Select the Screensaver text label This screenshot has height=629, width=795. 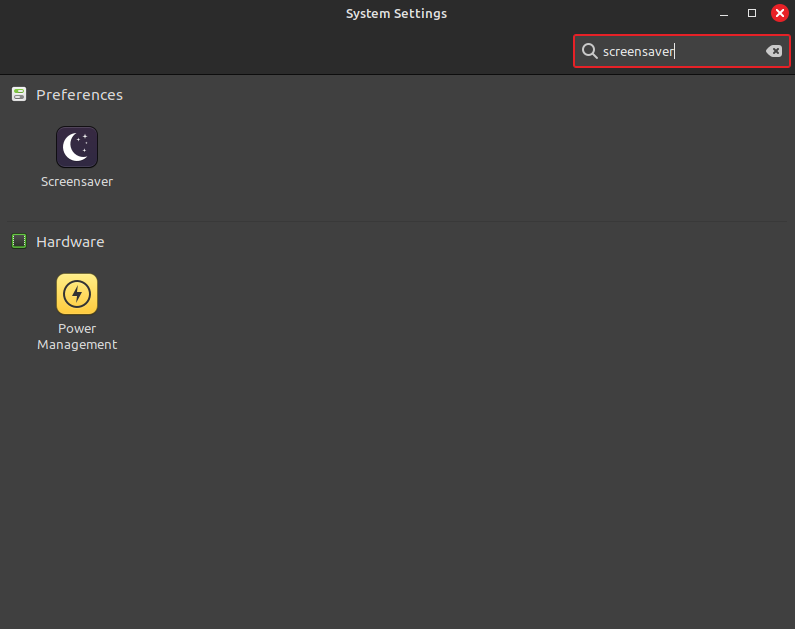tap(77, 182)
